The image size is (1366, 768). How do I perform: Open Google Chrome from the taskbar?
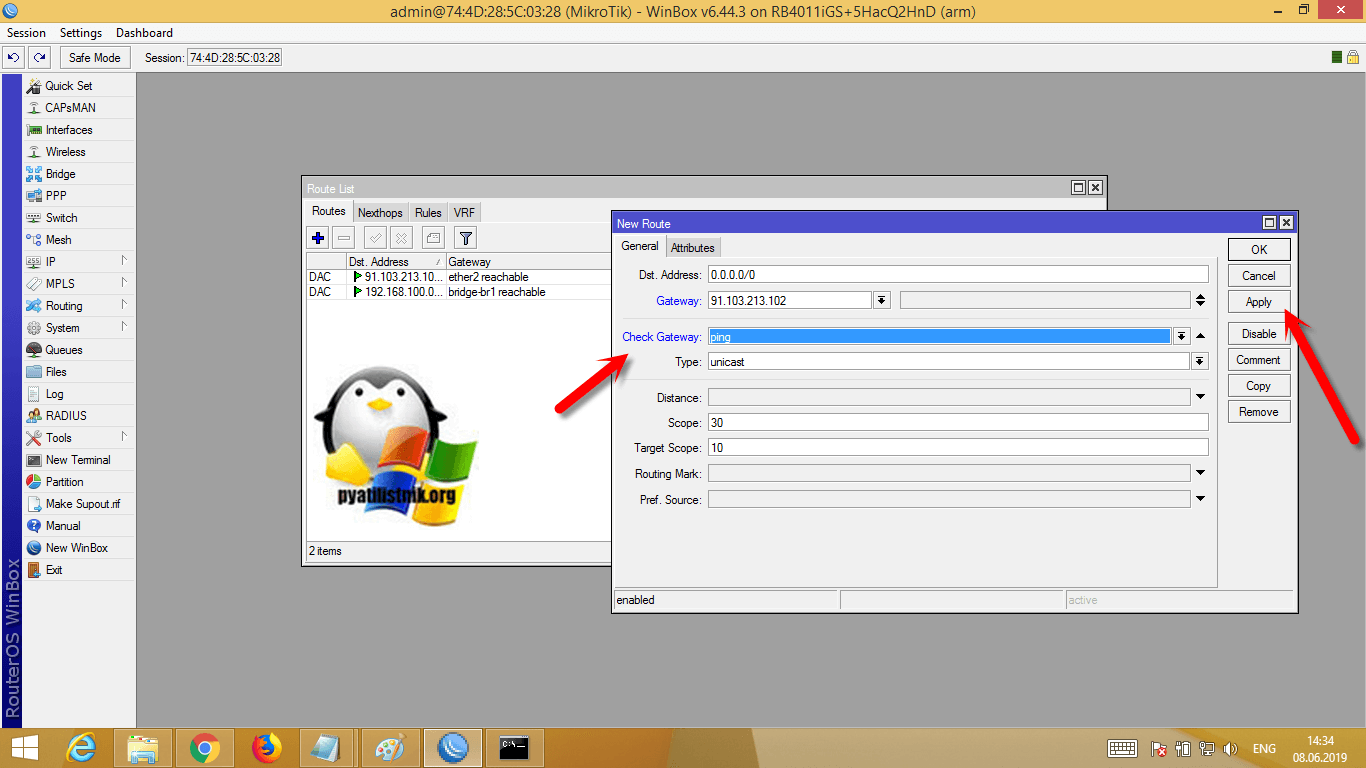[x=205, y=748]
